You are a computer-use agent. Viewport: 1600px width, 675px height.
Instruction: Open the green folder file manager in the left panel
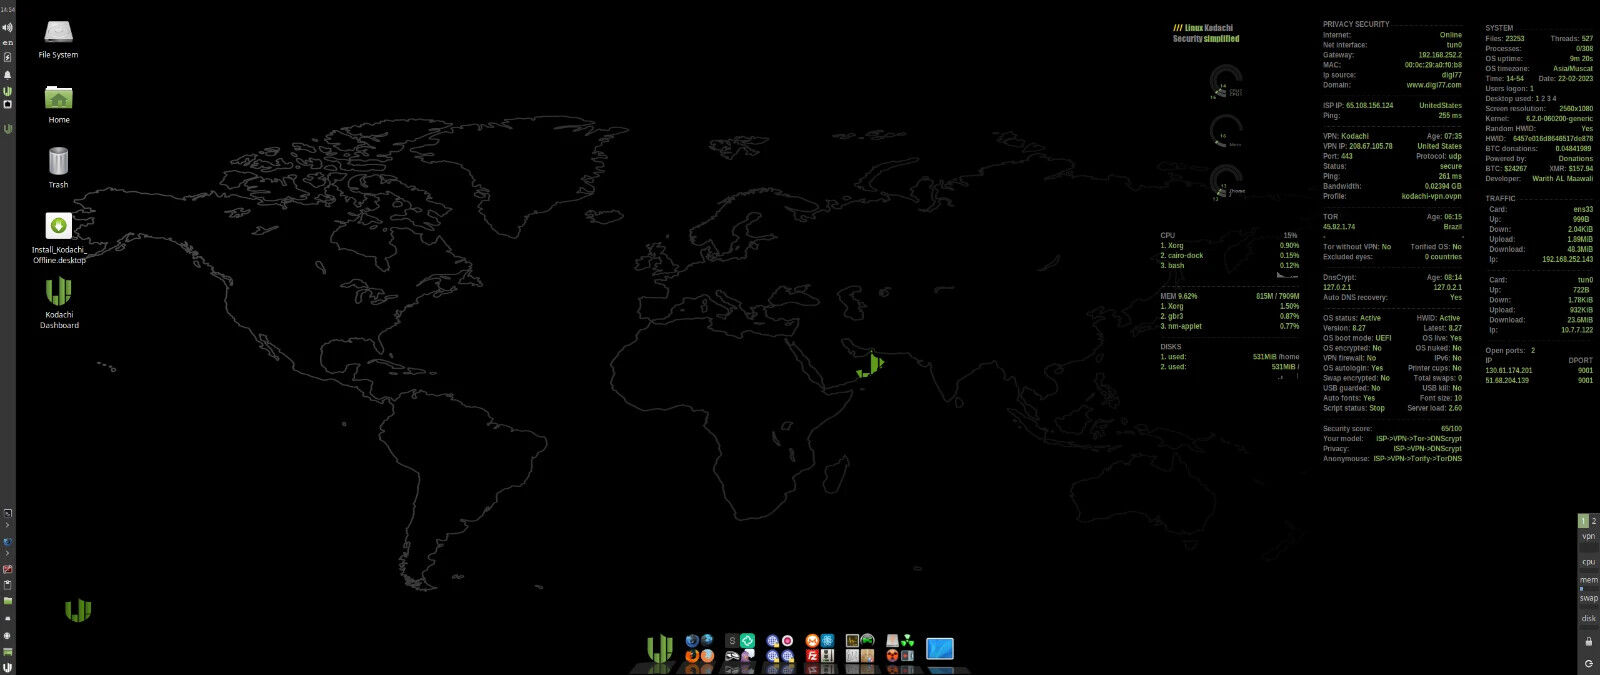point(7,601)
